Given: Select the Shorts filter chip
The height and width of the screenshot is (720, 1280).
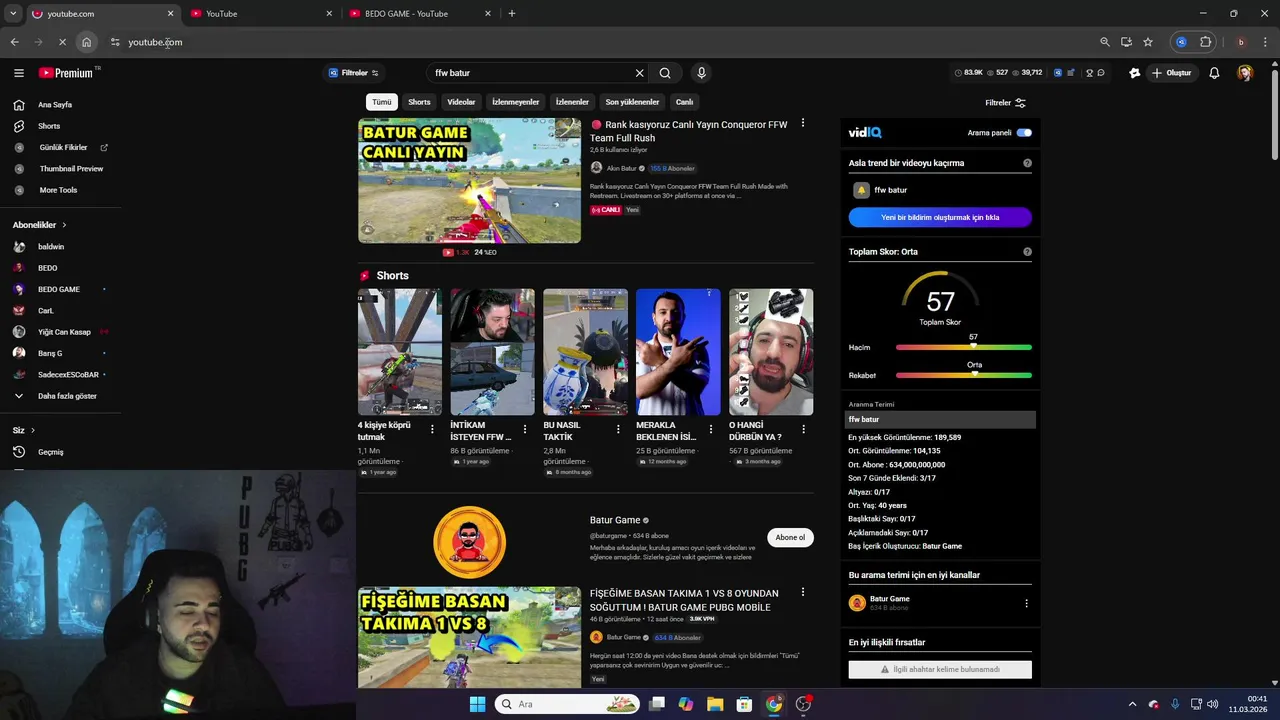Looking at the screenshot, I should point(419,102).
